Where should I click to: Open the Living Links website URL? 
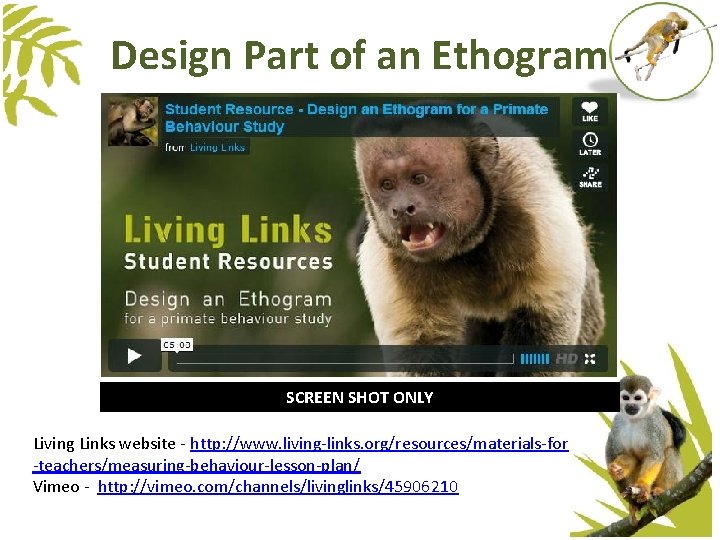pyautogui.click(x=379, y=444)
